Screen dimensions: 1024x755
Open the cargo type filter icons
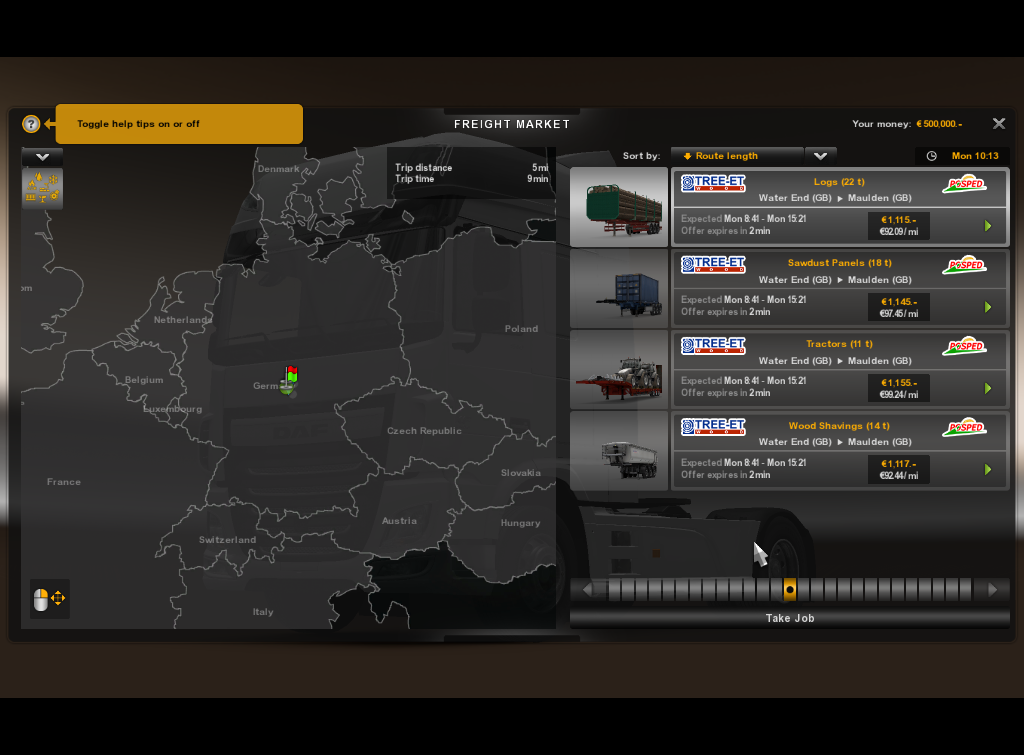42,188
